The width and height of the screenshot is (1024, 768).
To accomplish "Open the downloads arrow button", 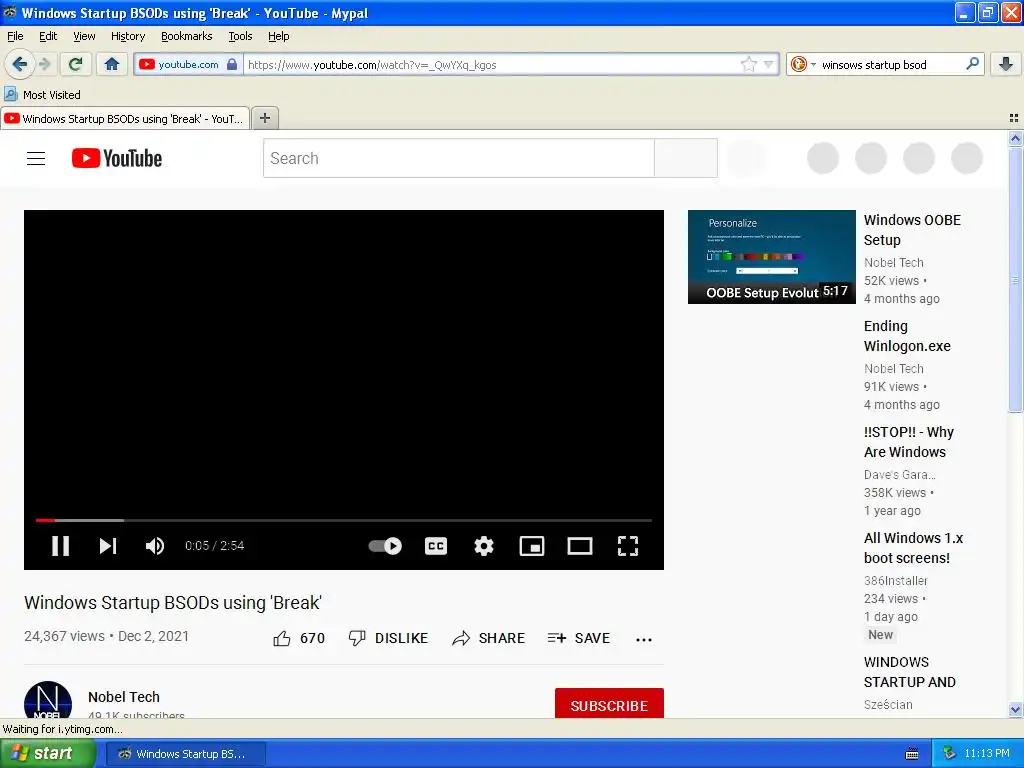I will (1006, 64).
